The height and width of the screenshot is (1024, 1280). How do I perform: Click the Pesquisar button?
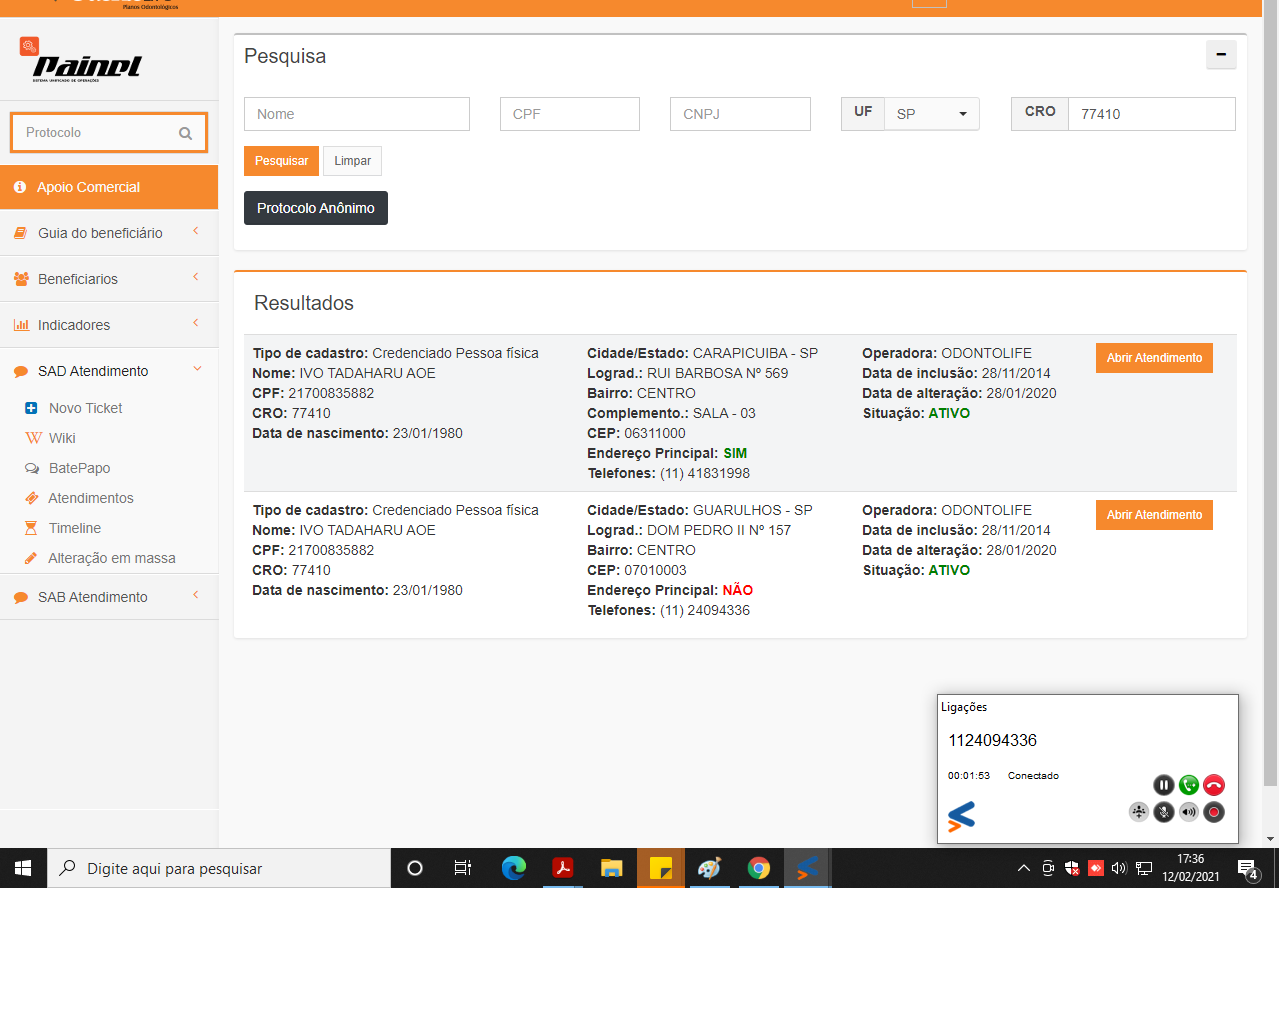[281, 161]
